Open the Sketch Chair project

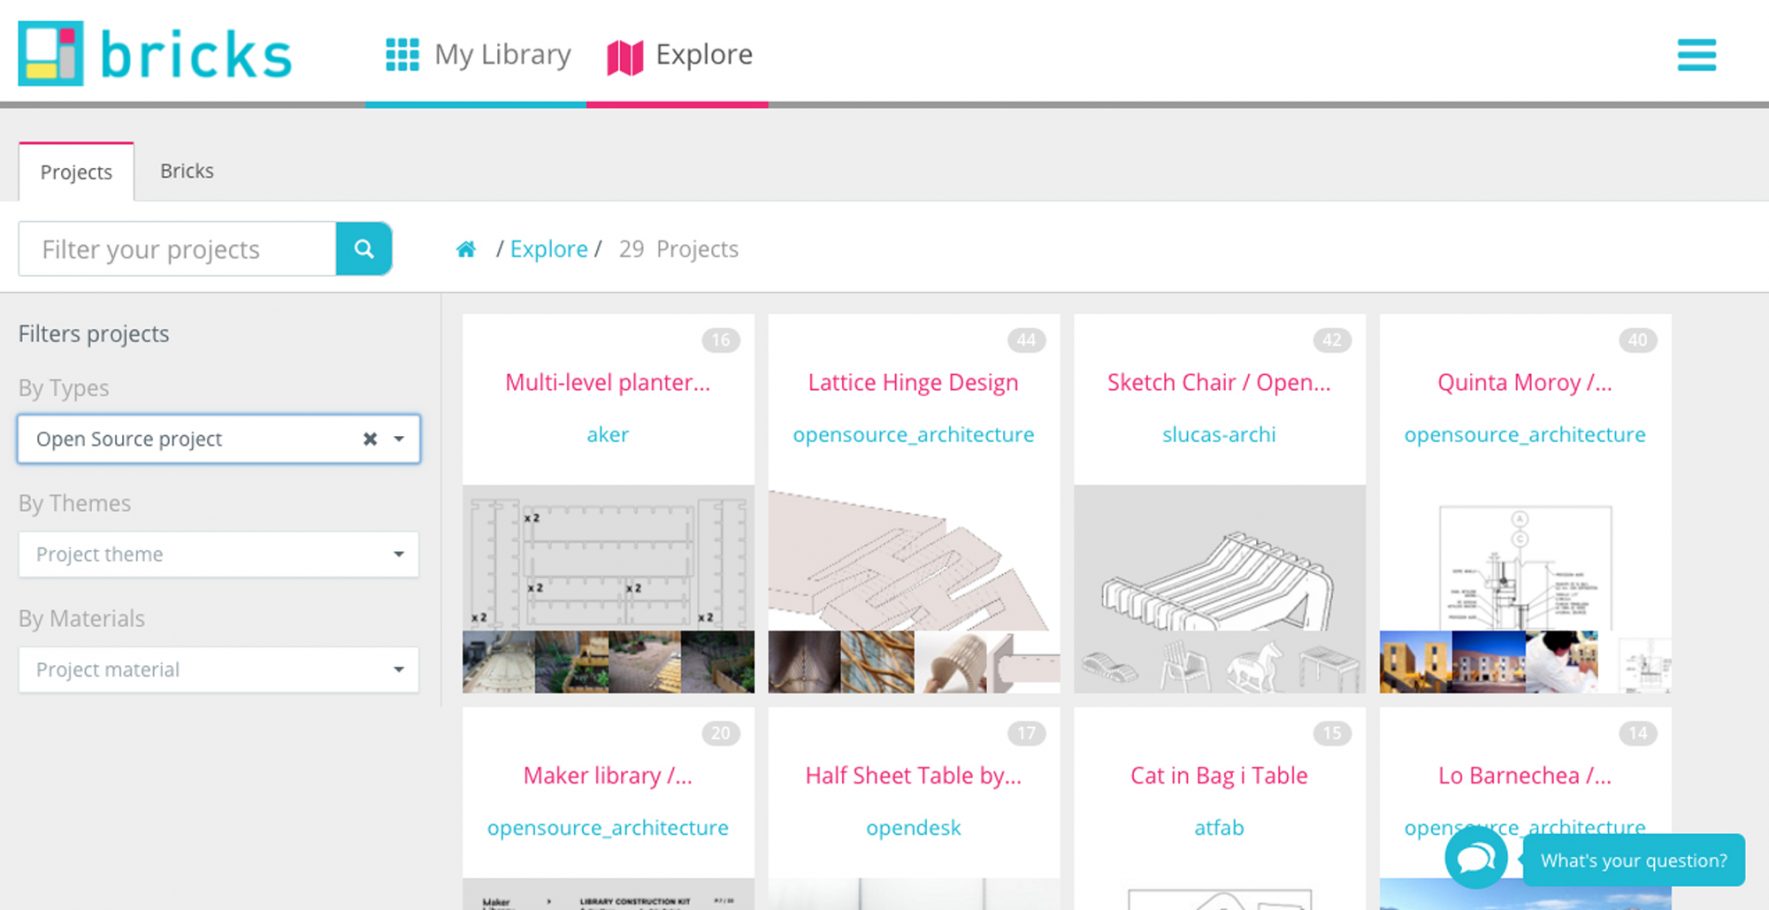(1219, 382)
